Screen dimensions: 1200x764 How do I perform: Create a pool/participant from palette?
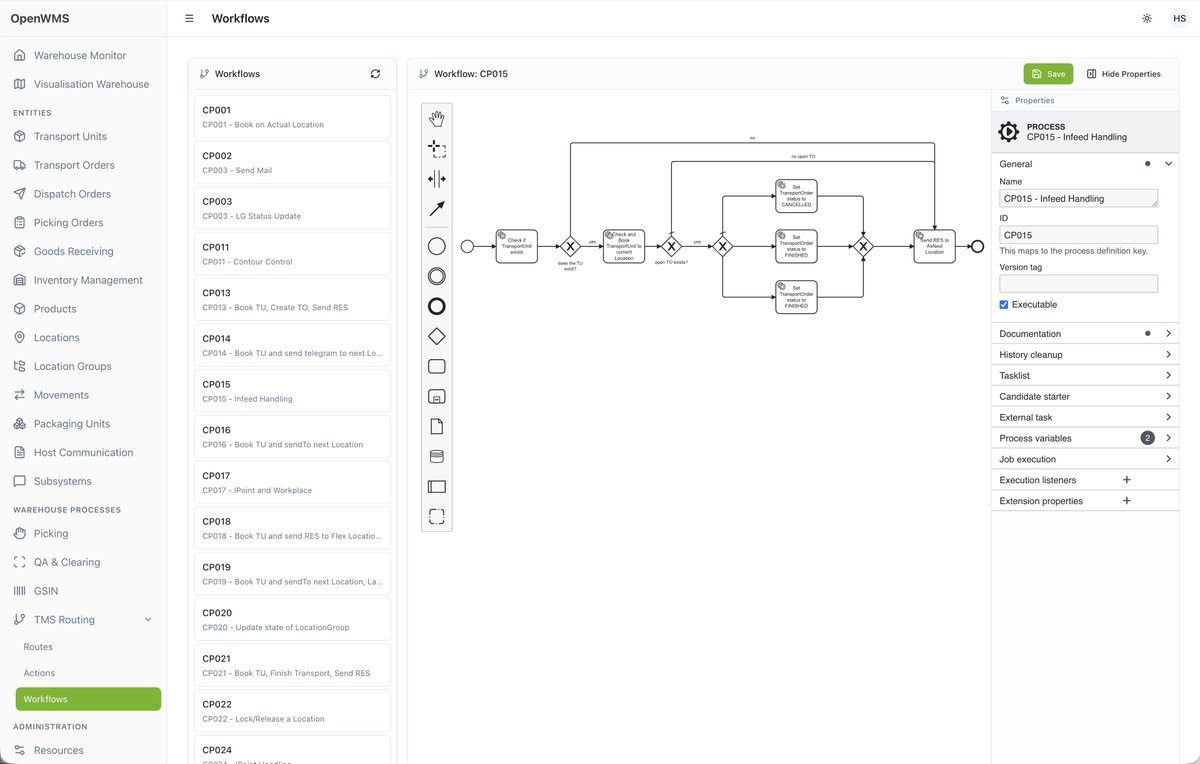tap(437, 486)
